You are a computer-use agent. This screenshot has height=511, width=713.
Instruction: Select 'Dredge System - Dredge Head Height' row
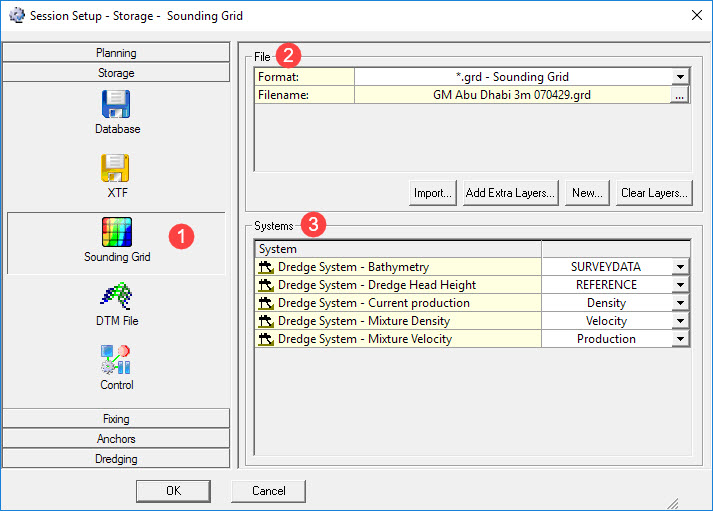[398, 285]
